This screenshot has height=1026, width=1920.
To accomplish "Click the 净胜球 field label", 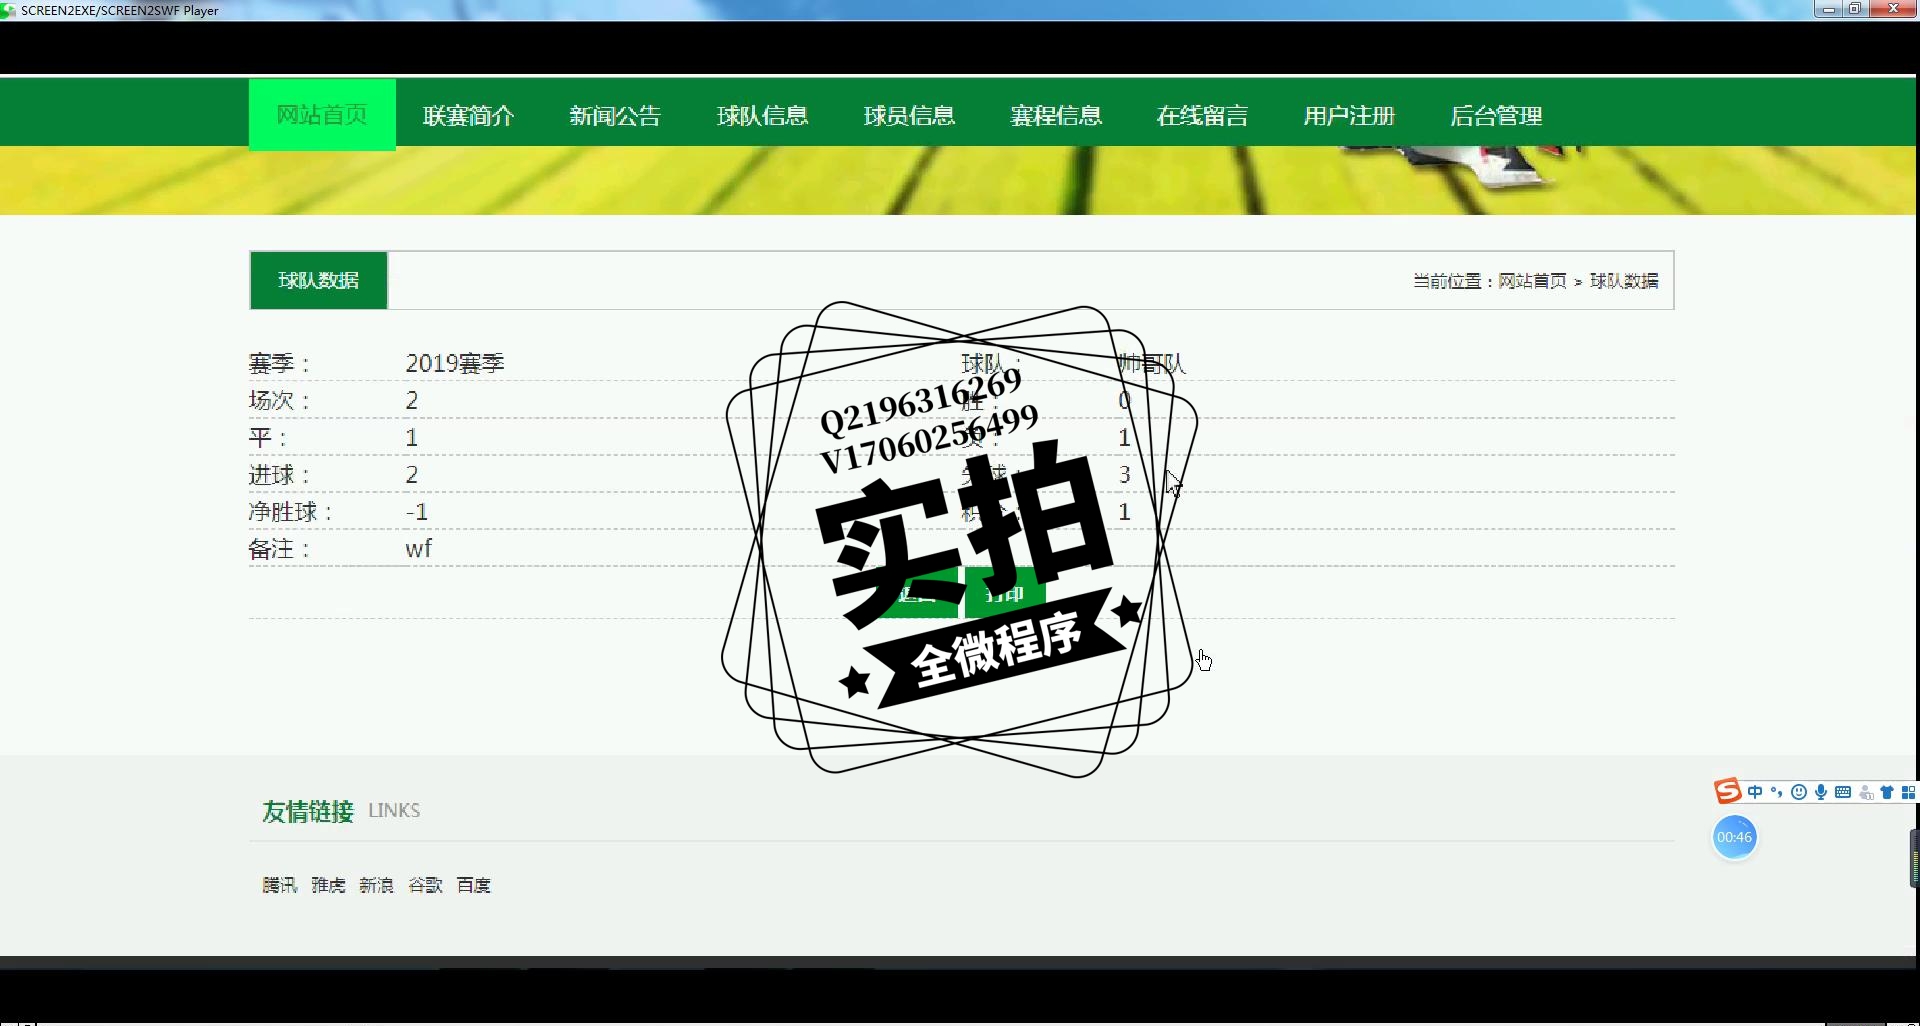I will [x=290, y=512].
